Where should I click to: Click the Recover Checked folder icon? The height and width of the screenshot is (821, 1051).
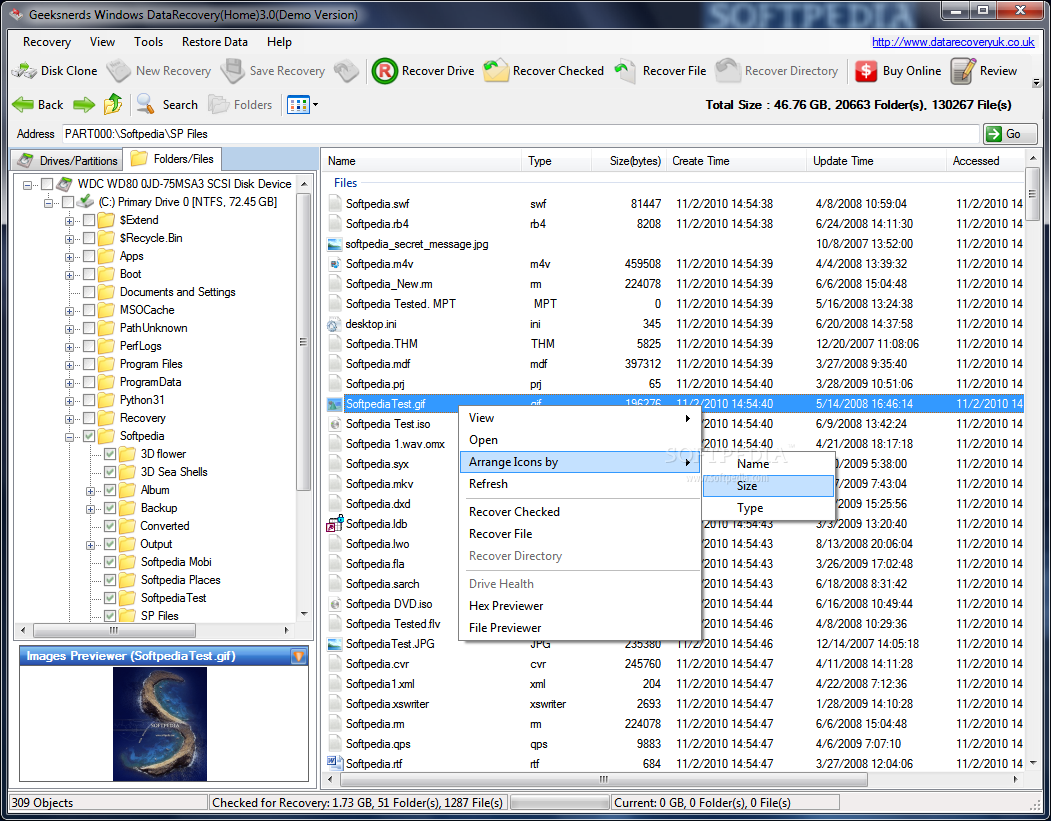coord(496,71)
